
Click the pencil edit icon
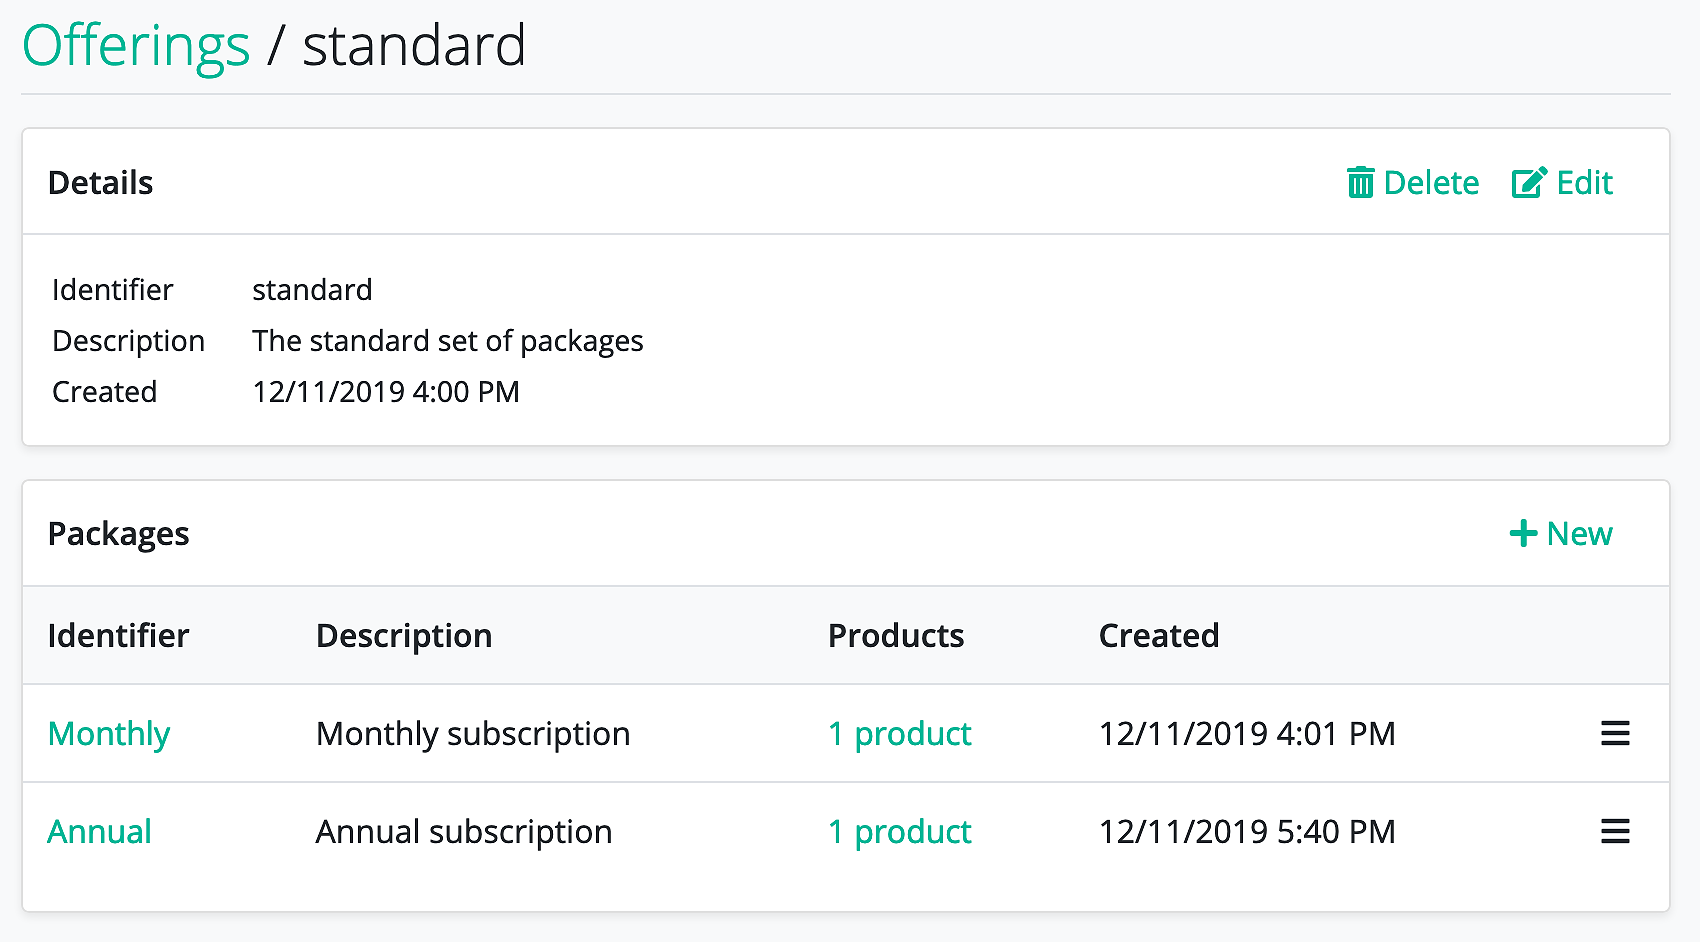[x=1529, y=182]
